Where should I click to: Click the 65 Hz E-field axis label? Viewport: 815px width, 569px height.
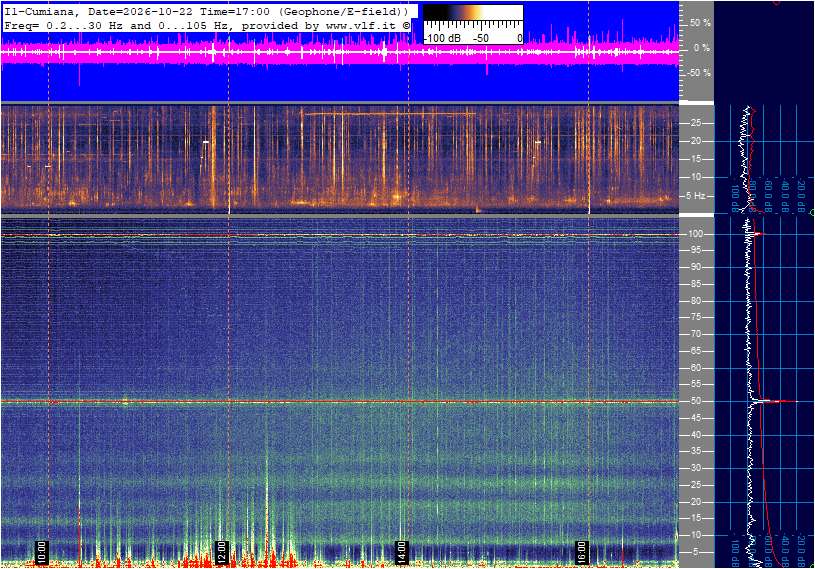click(x=695, y=351)
